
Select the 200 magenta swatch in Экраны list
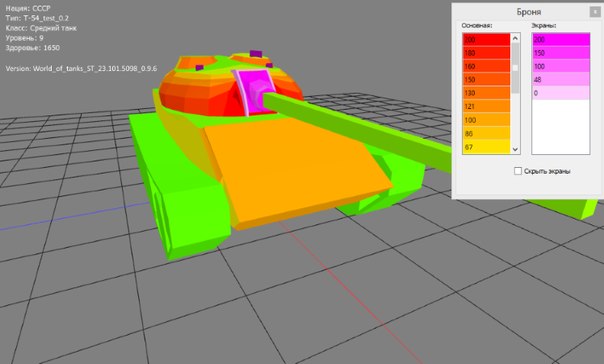pos(561,40)
